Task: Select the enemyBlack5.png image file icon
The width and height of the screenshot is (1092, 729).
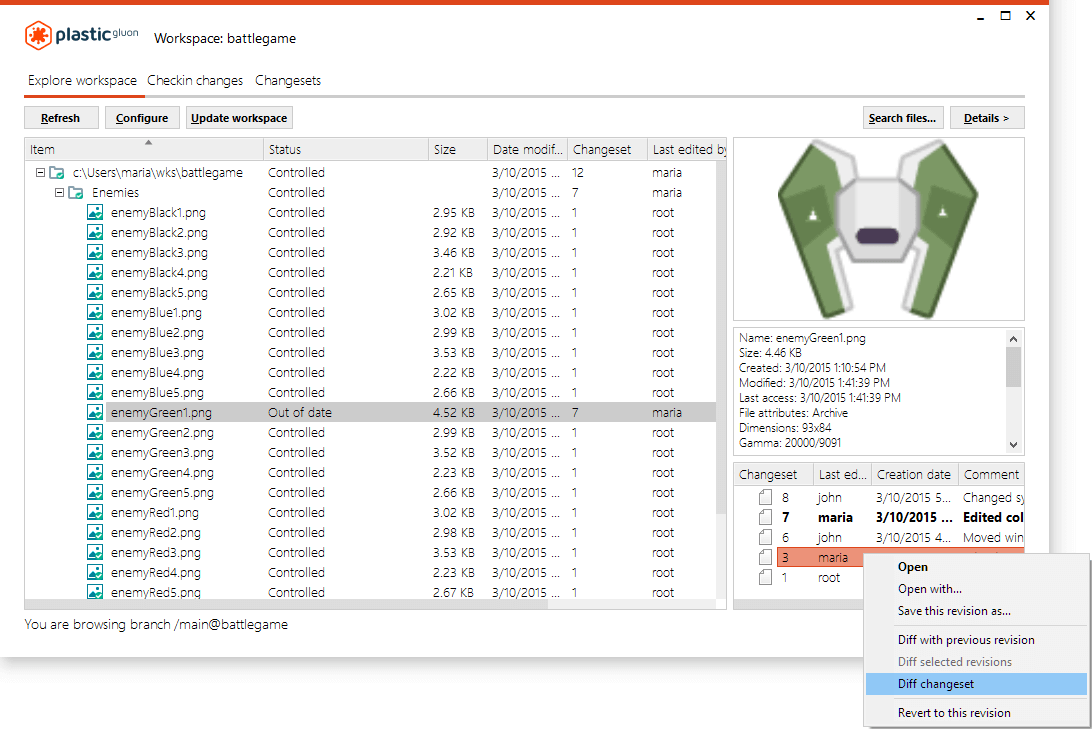Action: (95, 292)
